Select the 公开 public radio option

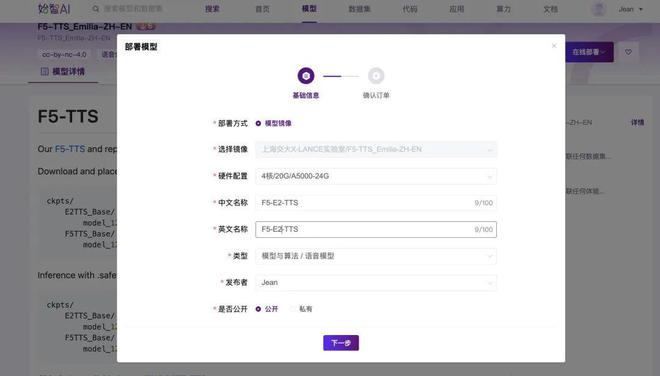coord(258,309)
